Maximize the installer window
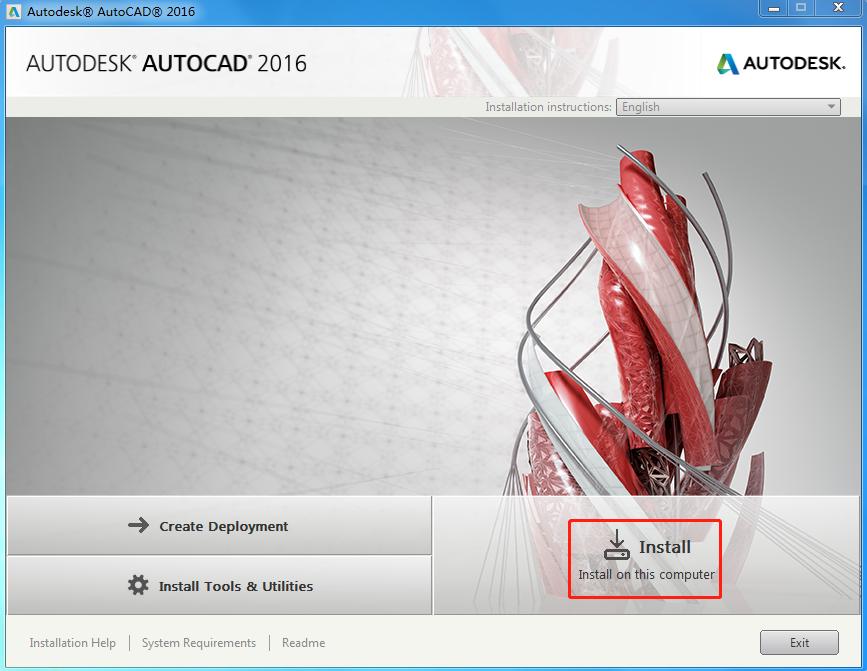Image resolution: width=867 pixels, height=671 pixels. (801, 9)
